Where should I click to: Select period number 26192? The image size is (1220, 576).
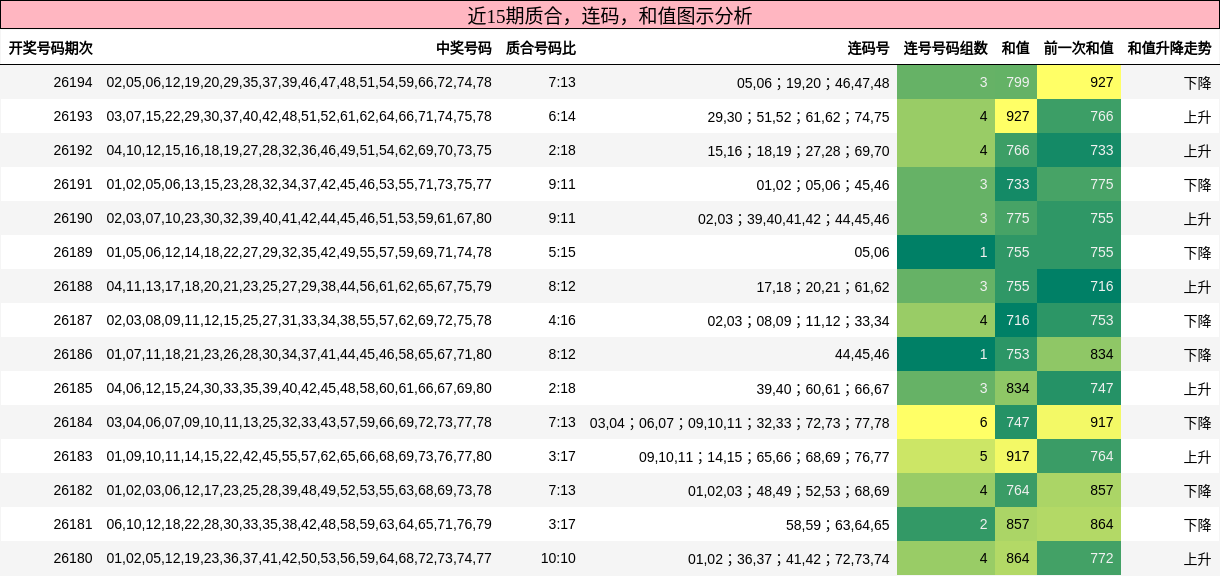pos(73,150)
